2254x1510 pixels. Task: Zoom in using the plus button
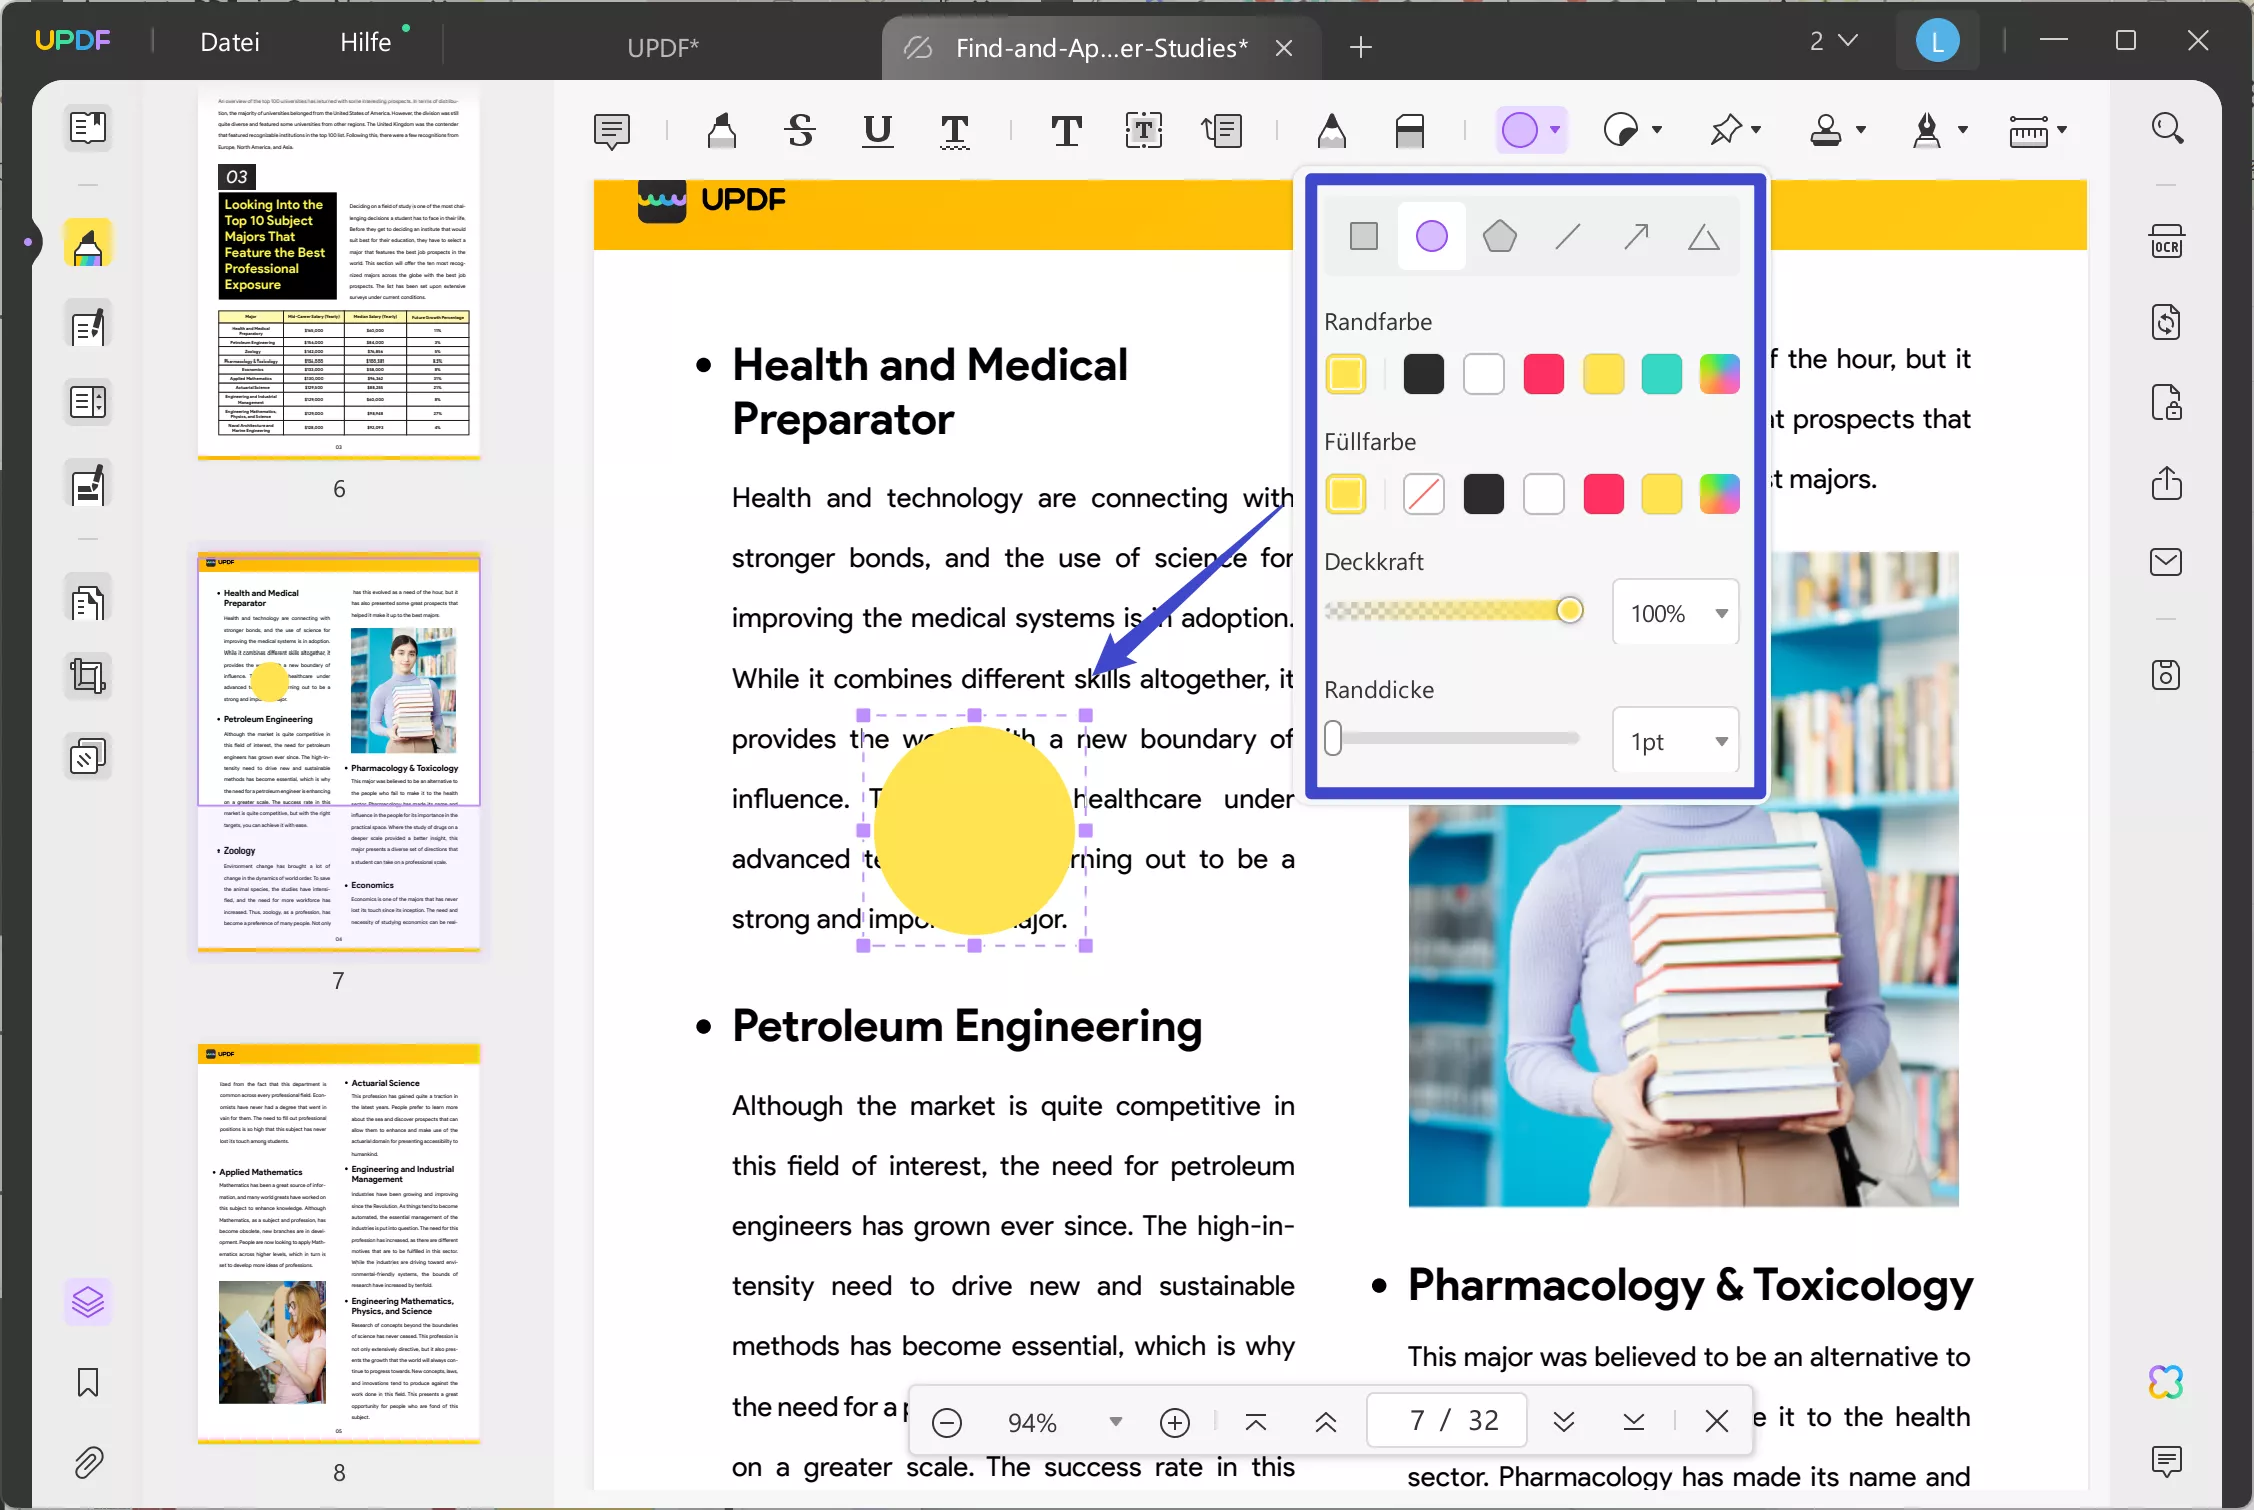tap(1175, 1422)
